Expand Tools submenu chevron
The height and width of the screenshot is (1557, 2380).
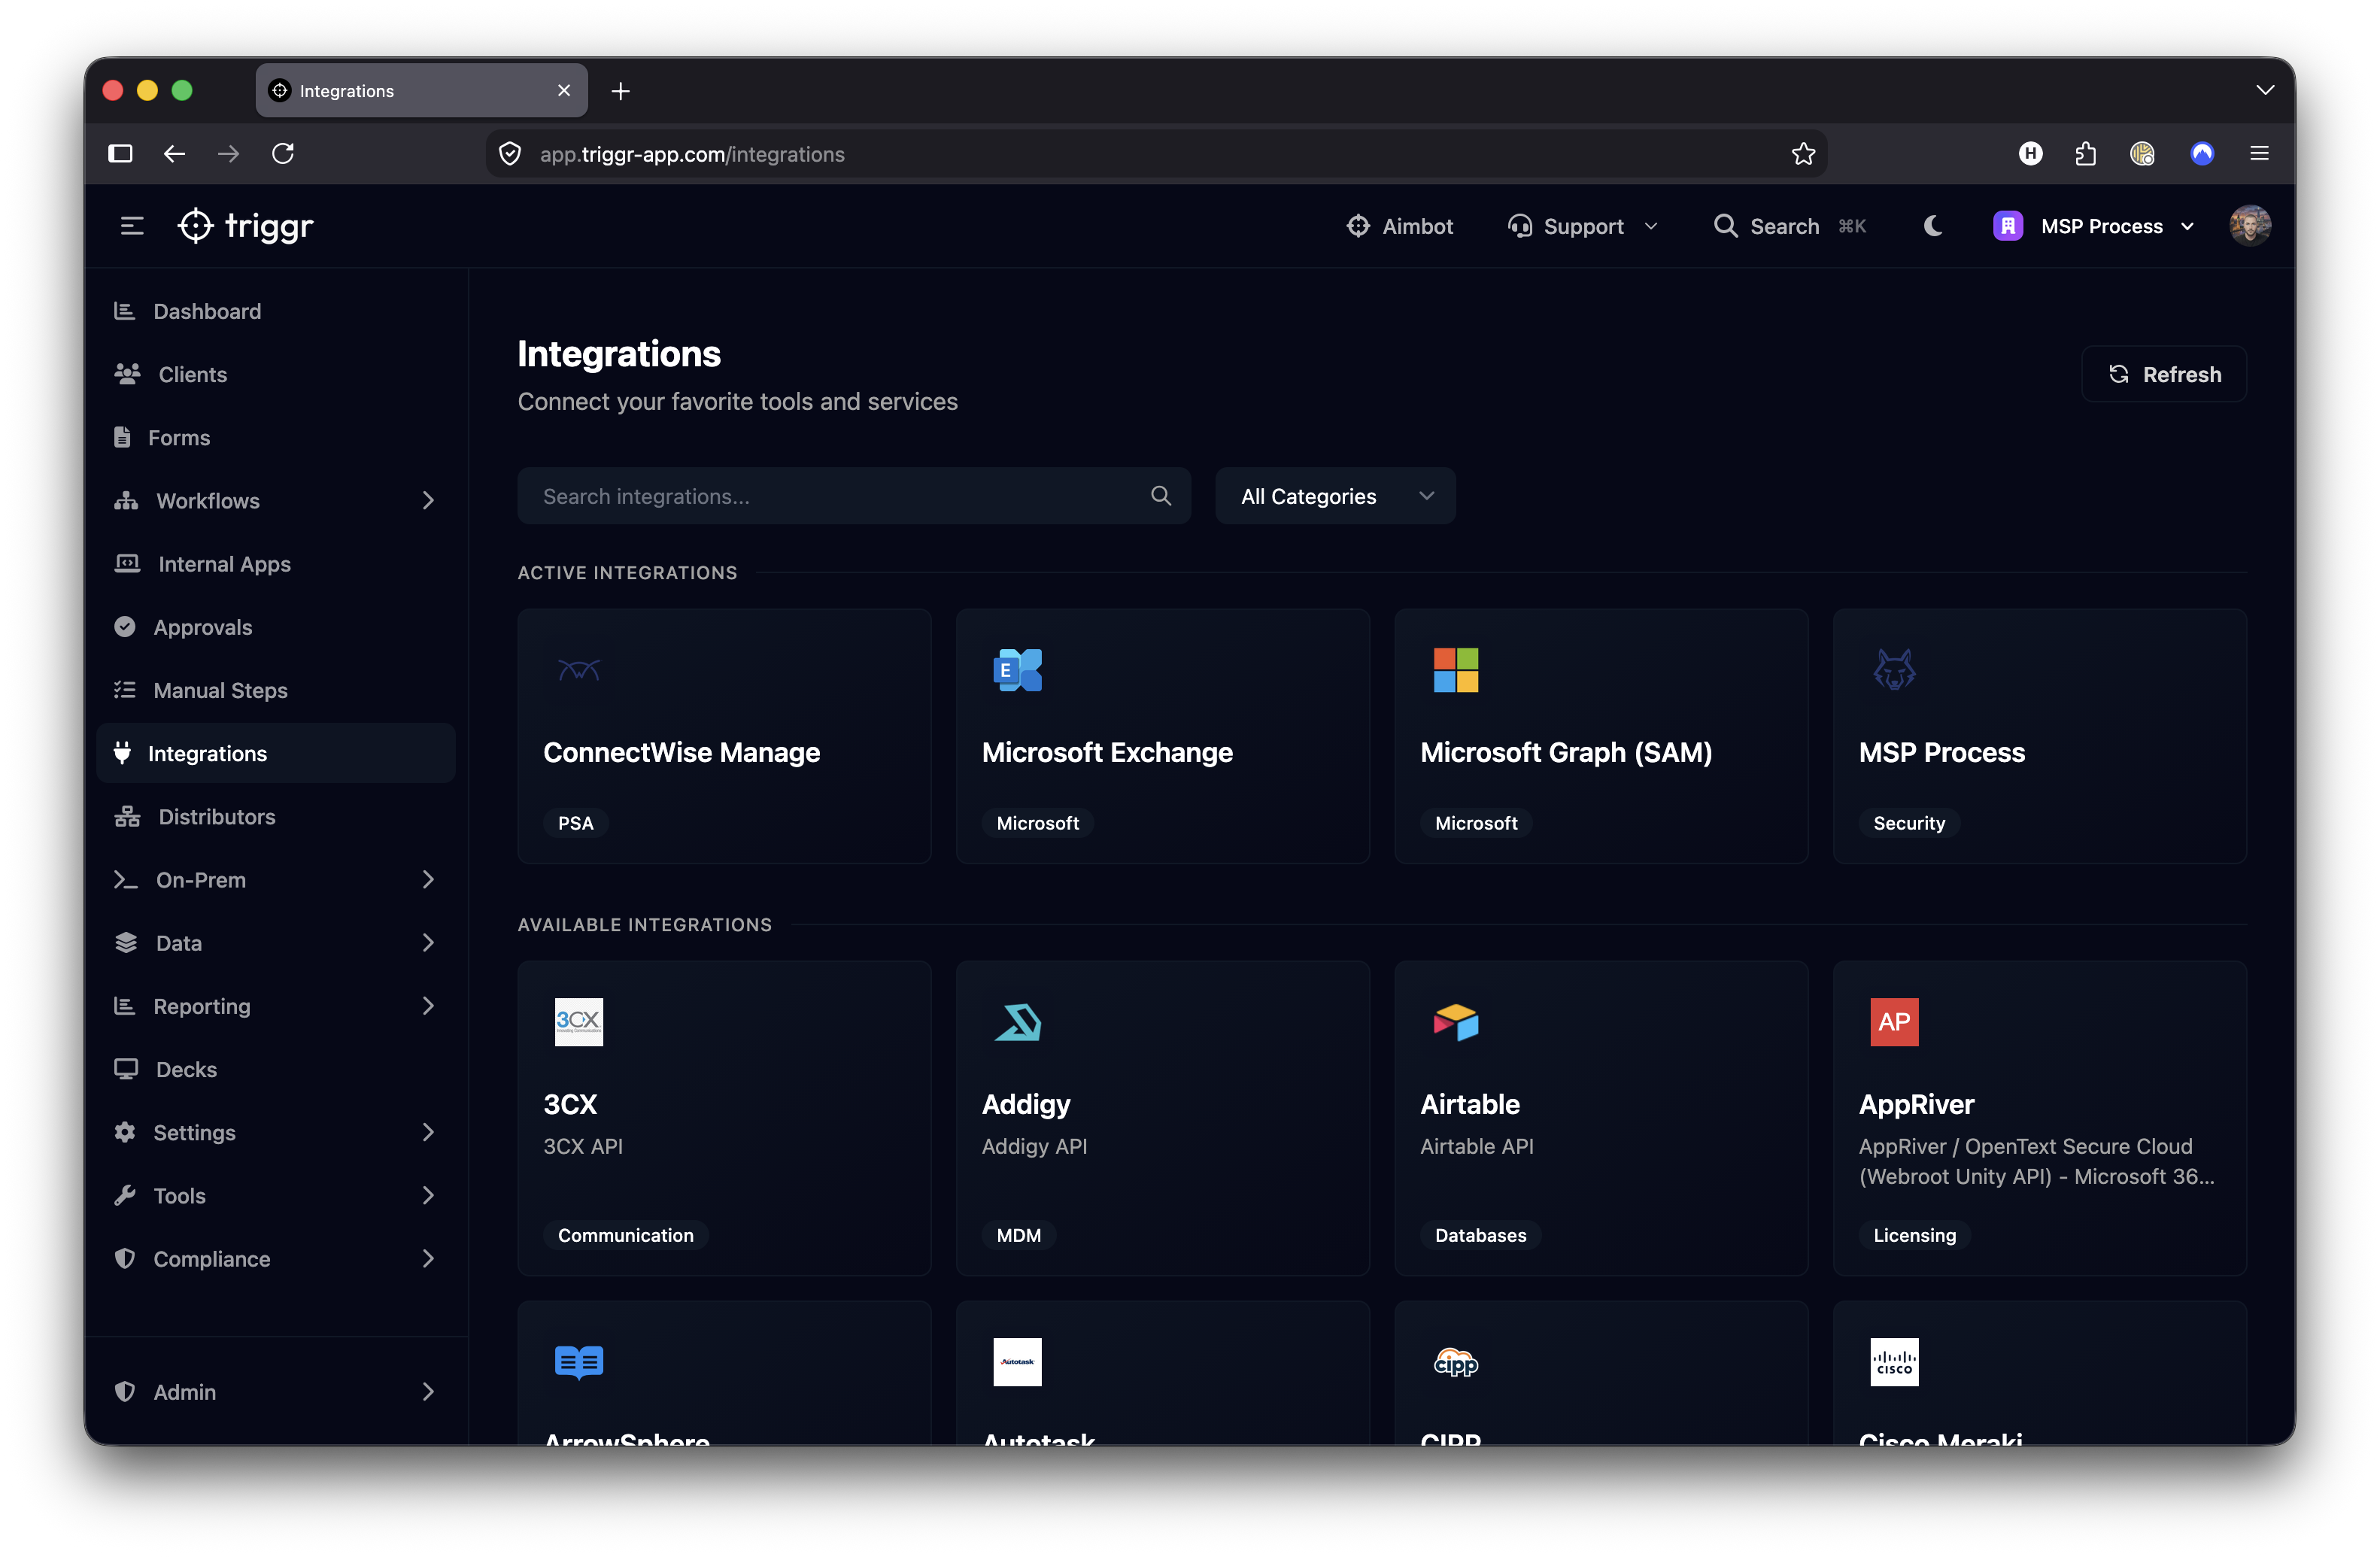[428, 1195]
